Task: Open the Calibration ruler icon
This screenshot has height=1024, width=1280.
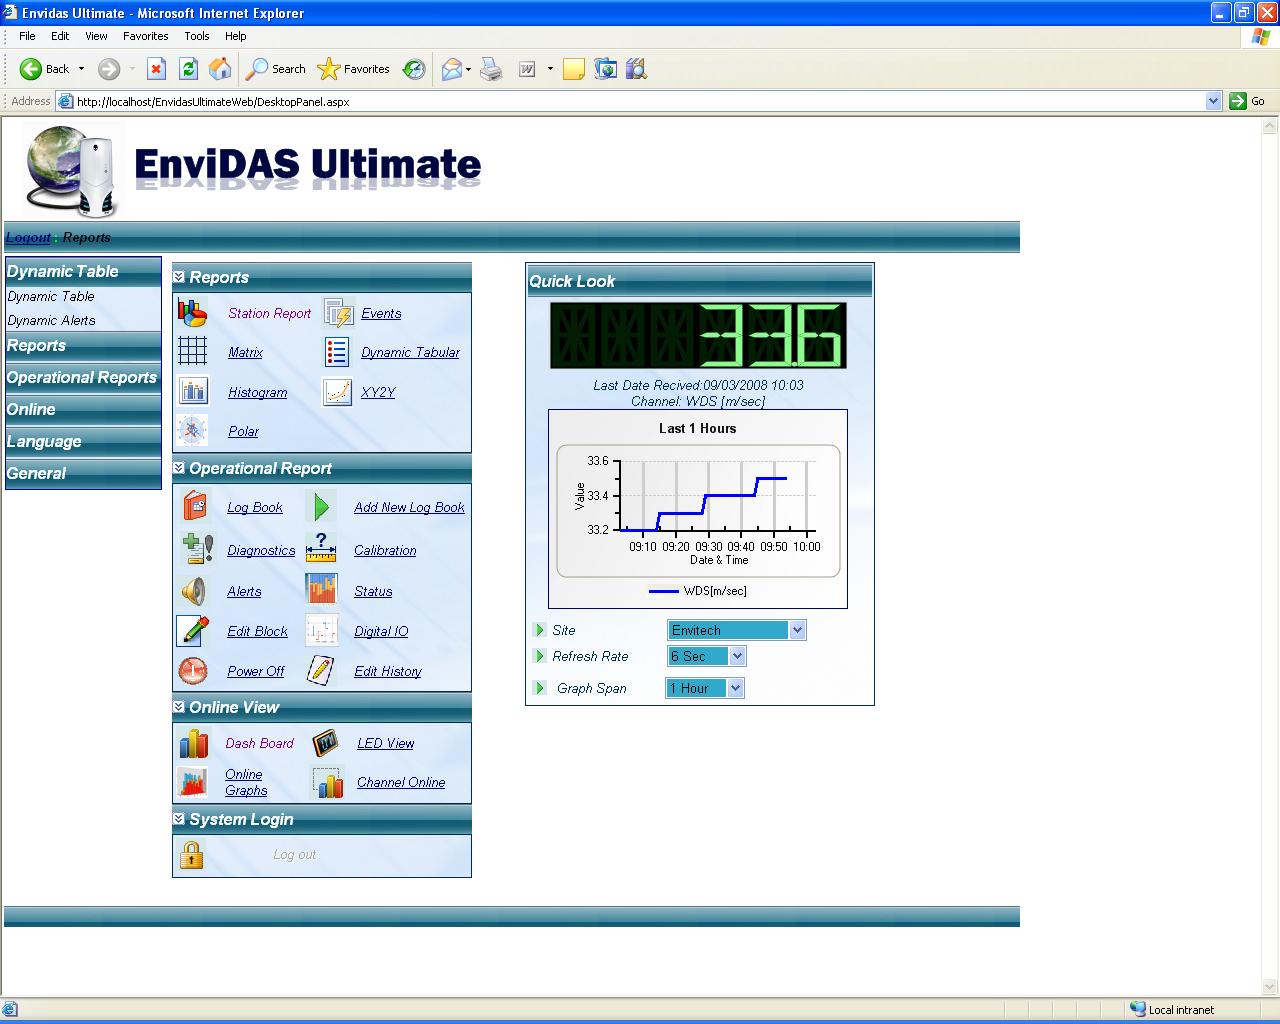Action: 321,548
